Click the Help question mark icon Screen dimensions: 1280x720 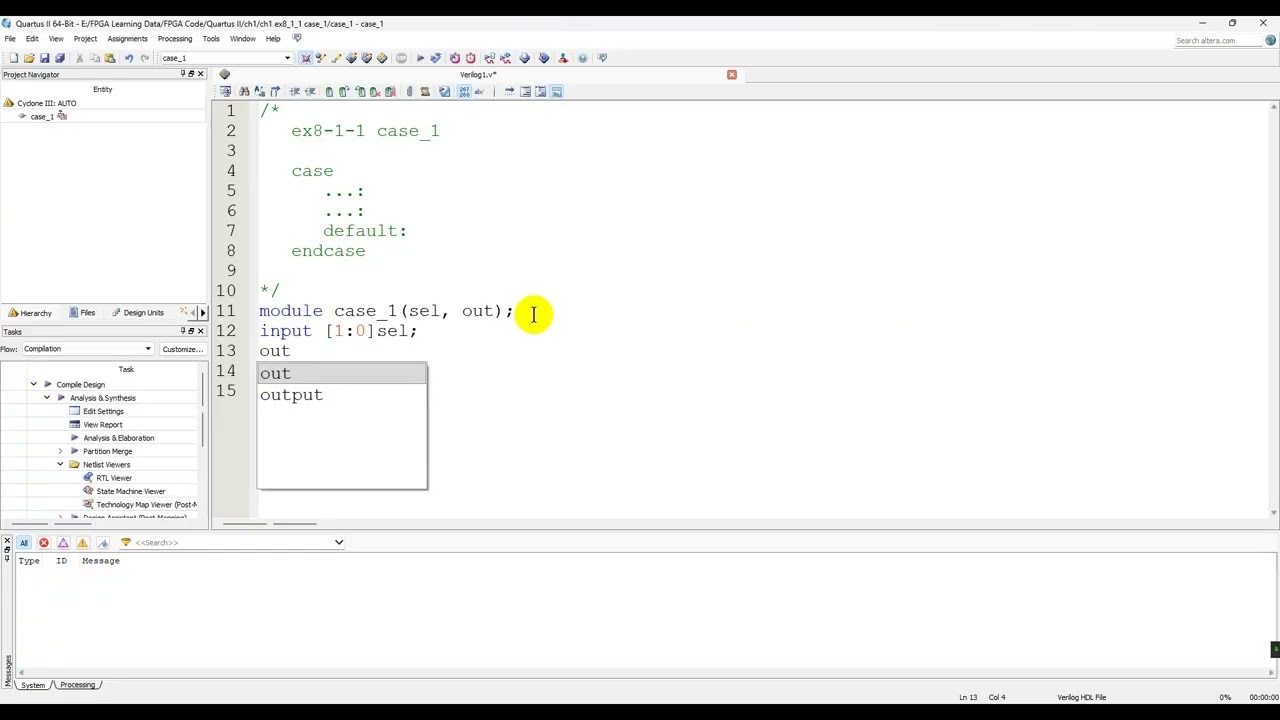[583, 58]
